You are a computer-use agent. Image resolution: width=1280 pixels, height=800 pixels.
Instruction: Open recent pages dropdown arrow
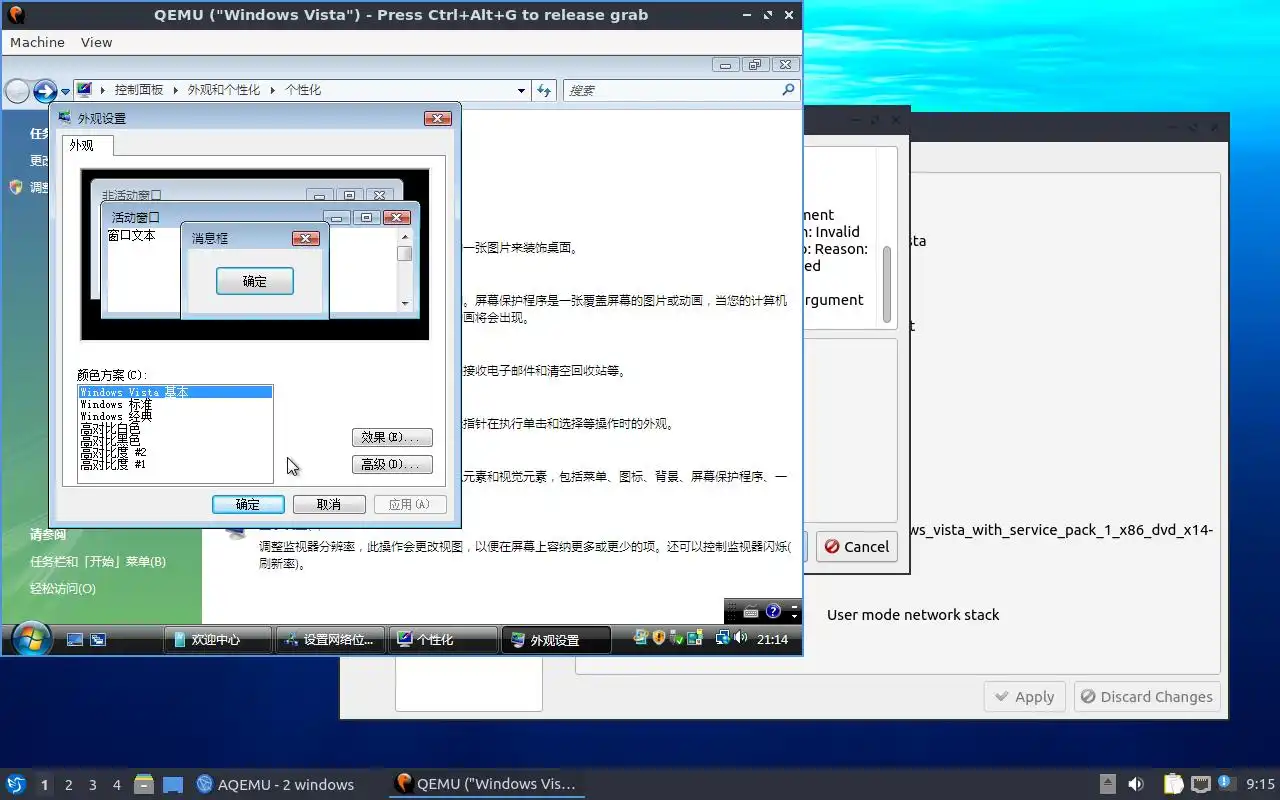(x=65, y=92)
